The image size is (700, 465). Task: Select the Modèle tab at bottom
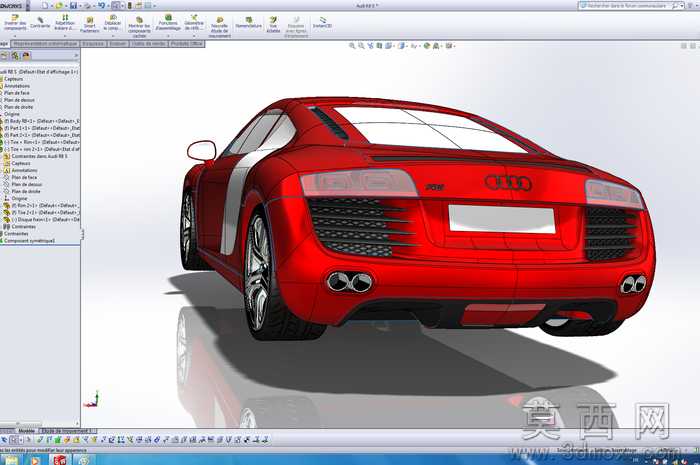pos(26,431)
